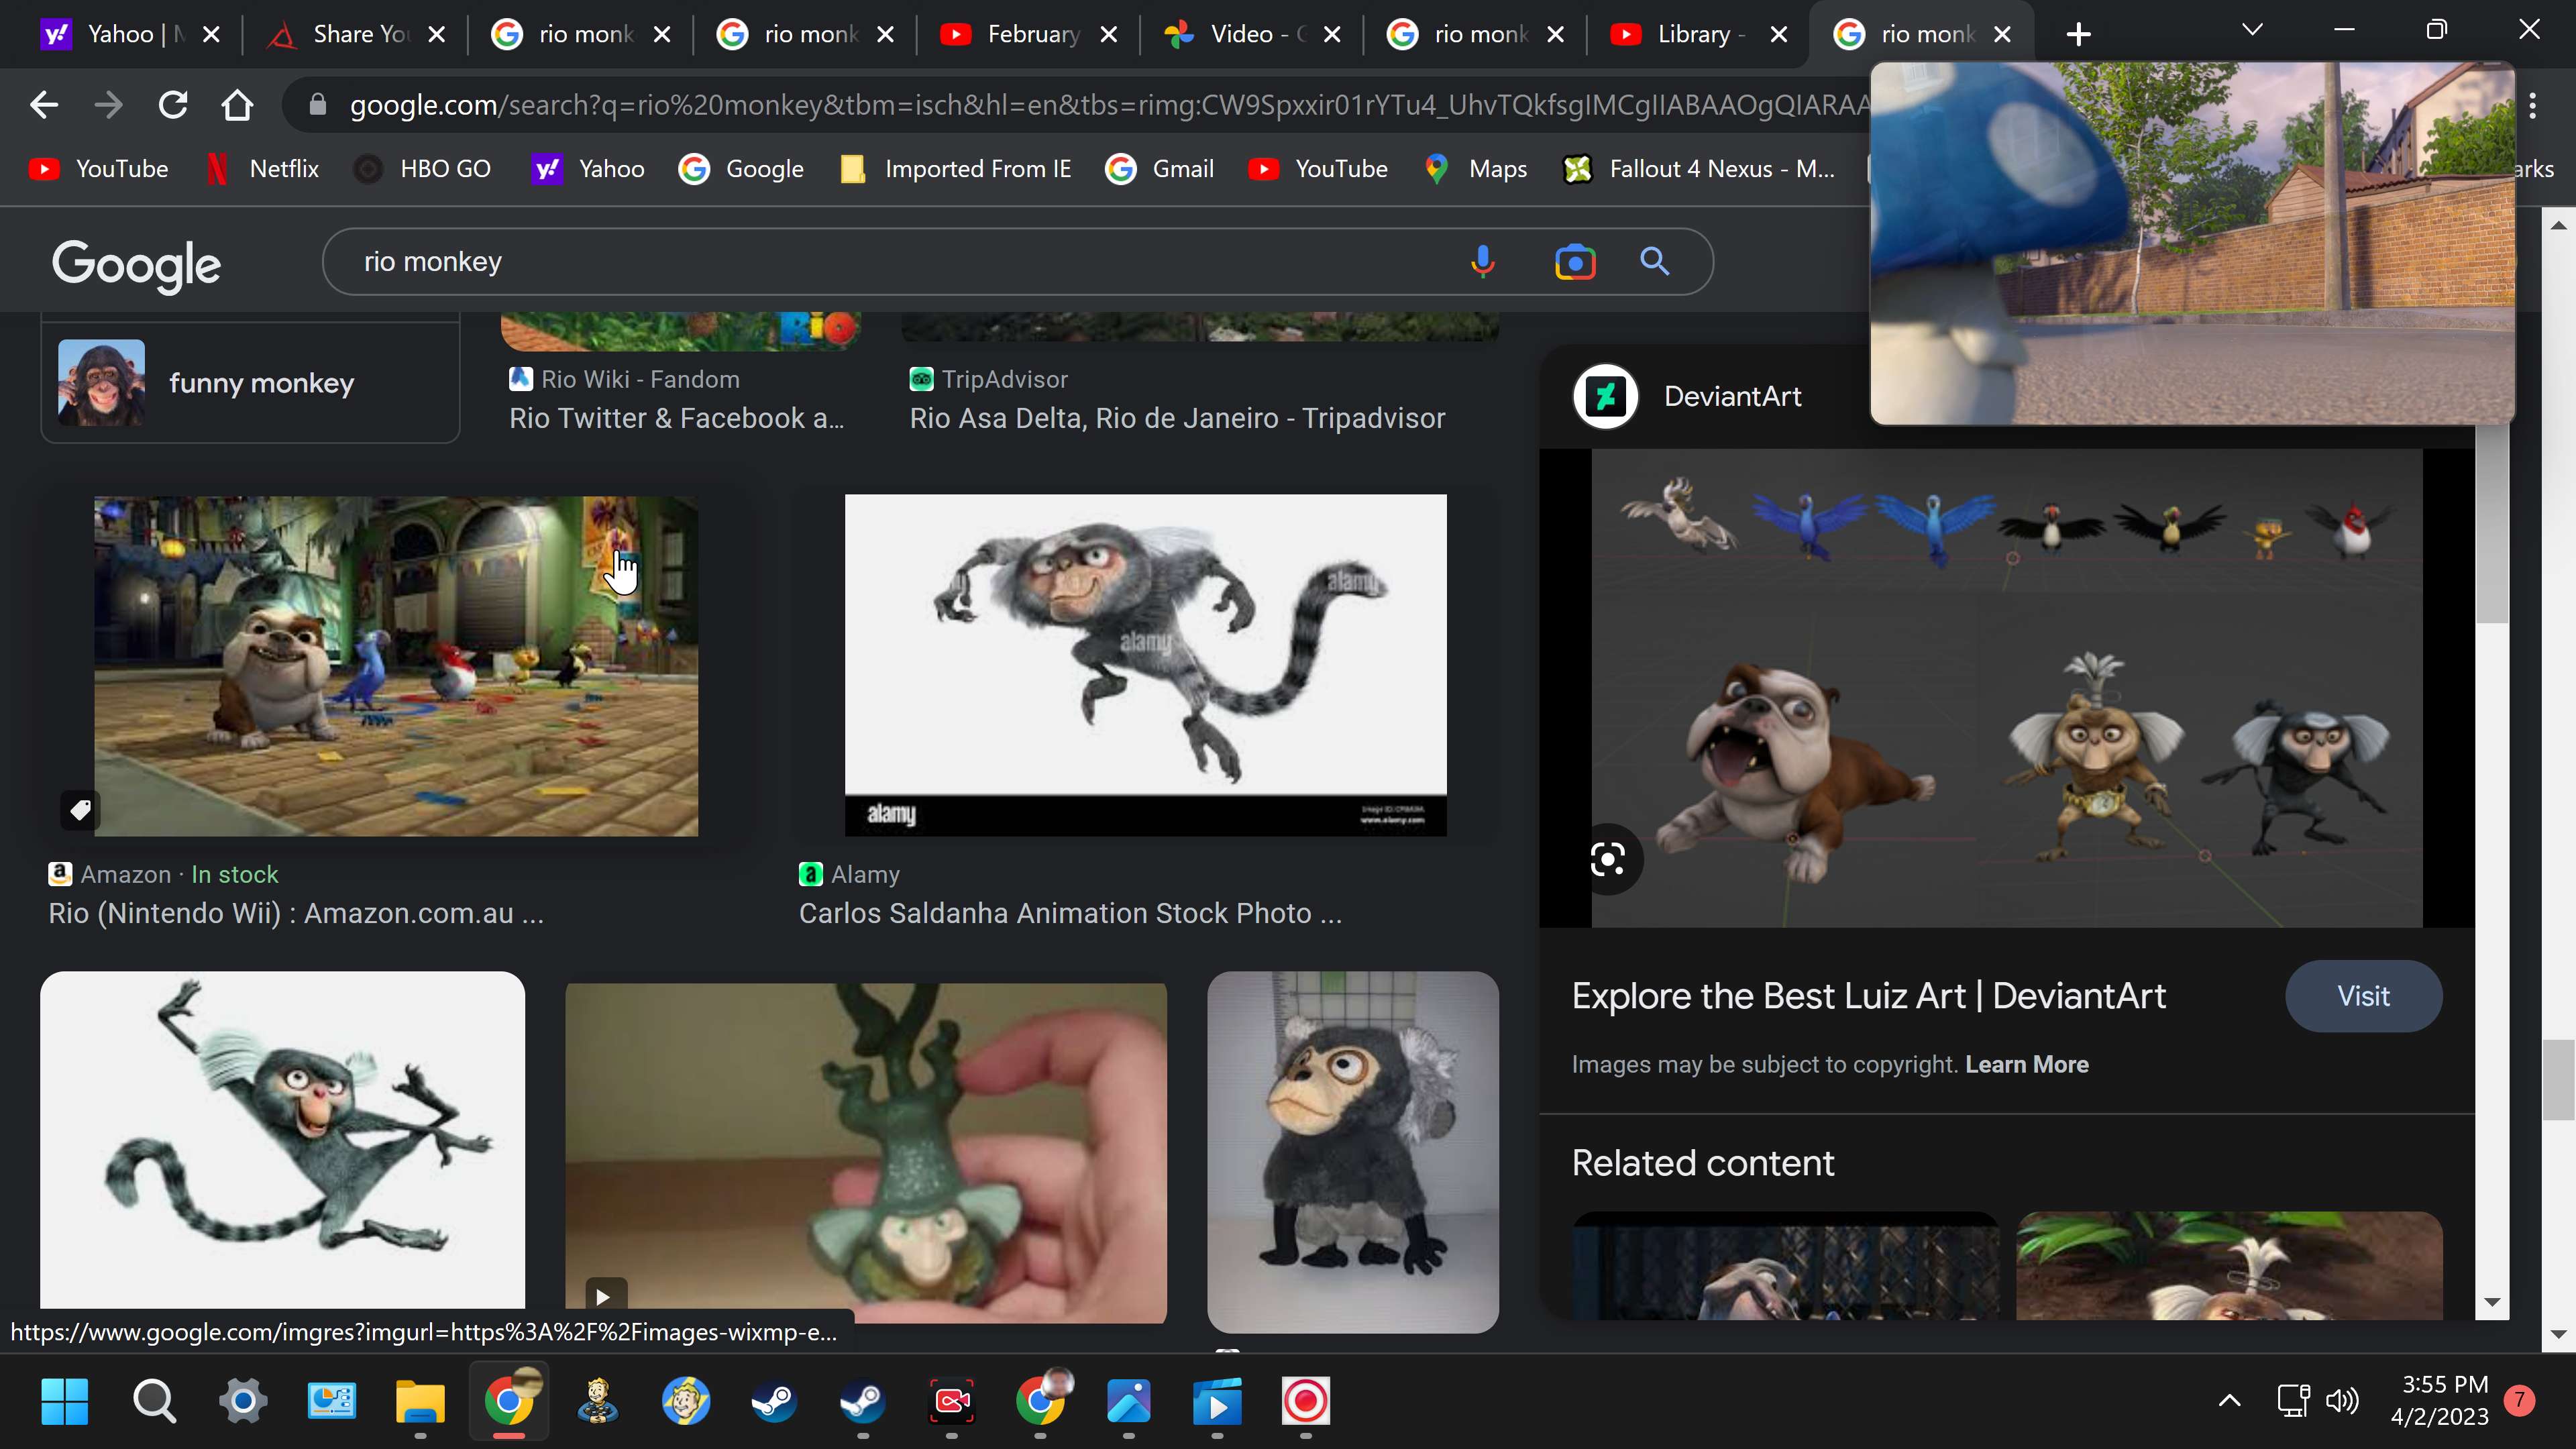Click the DeviantArt logo in preview panel
Image resolution: width=2576 pixels, height=1449 pixels.
click(1605, 396)
